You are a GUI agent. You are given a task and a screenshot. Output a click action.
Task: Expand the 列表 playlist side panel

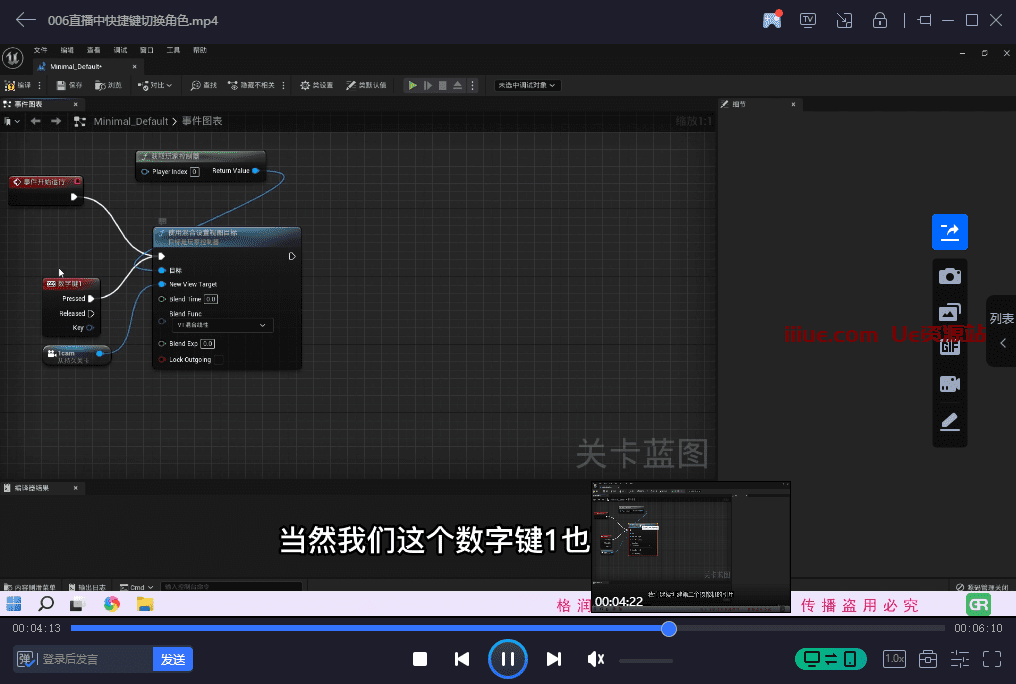[x=1002, y=331]
